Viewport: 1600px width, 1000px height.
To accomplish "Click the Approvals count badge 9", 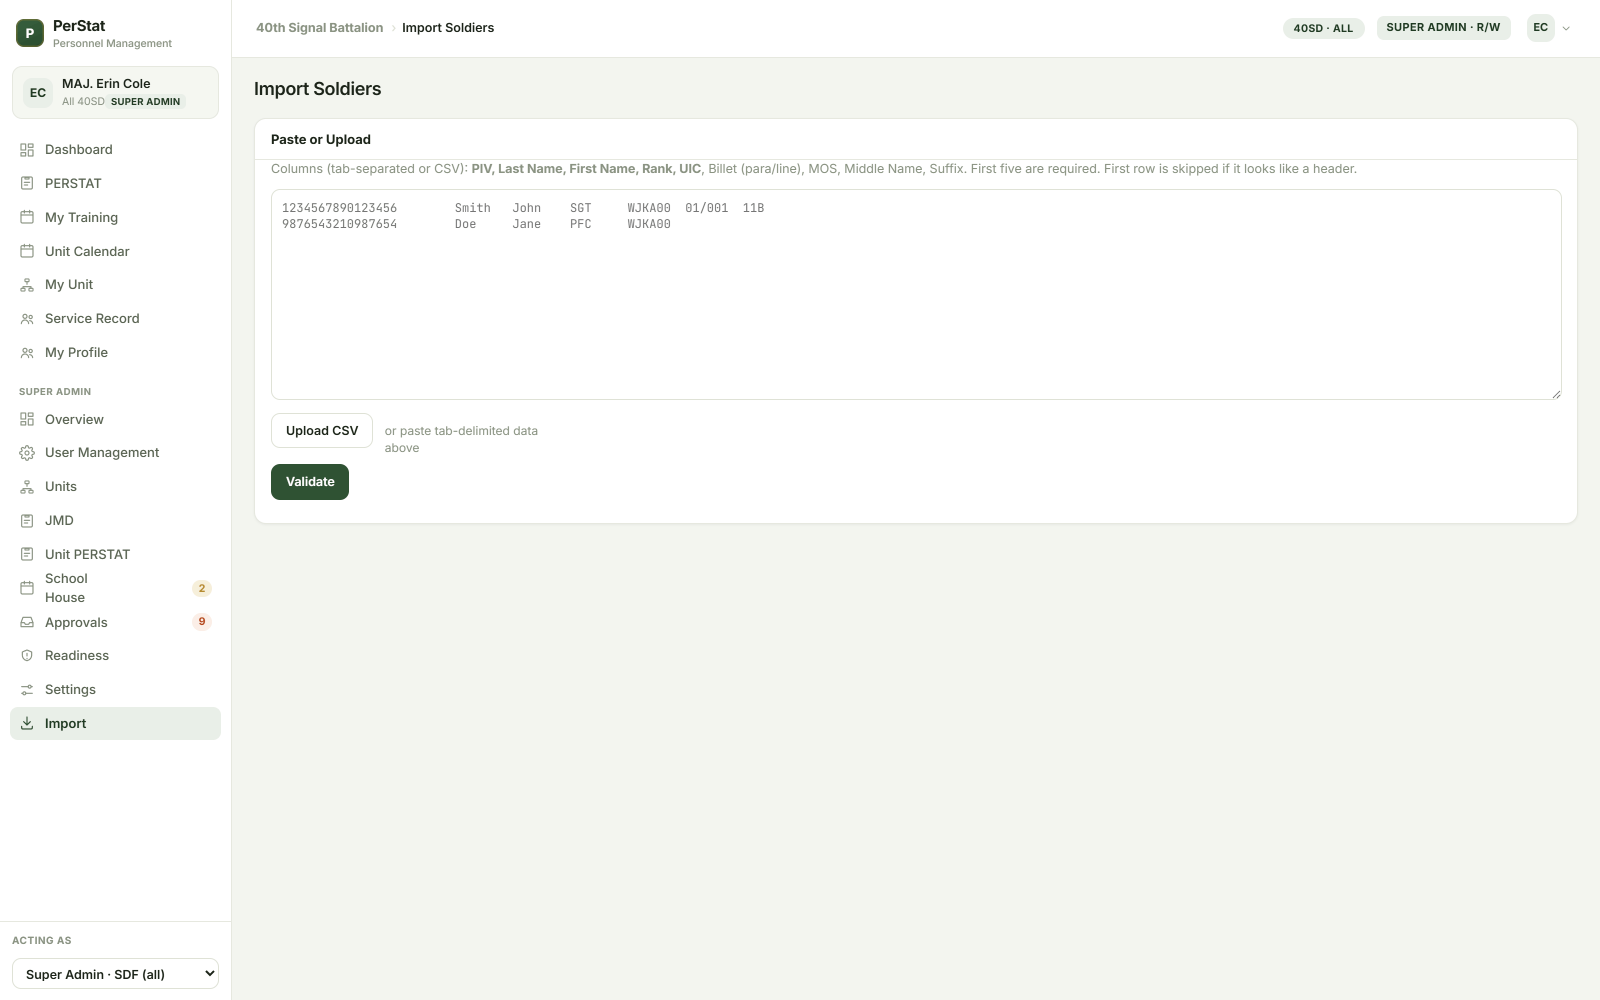I will [202, 622].
